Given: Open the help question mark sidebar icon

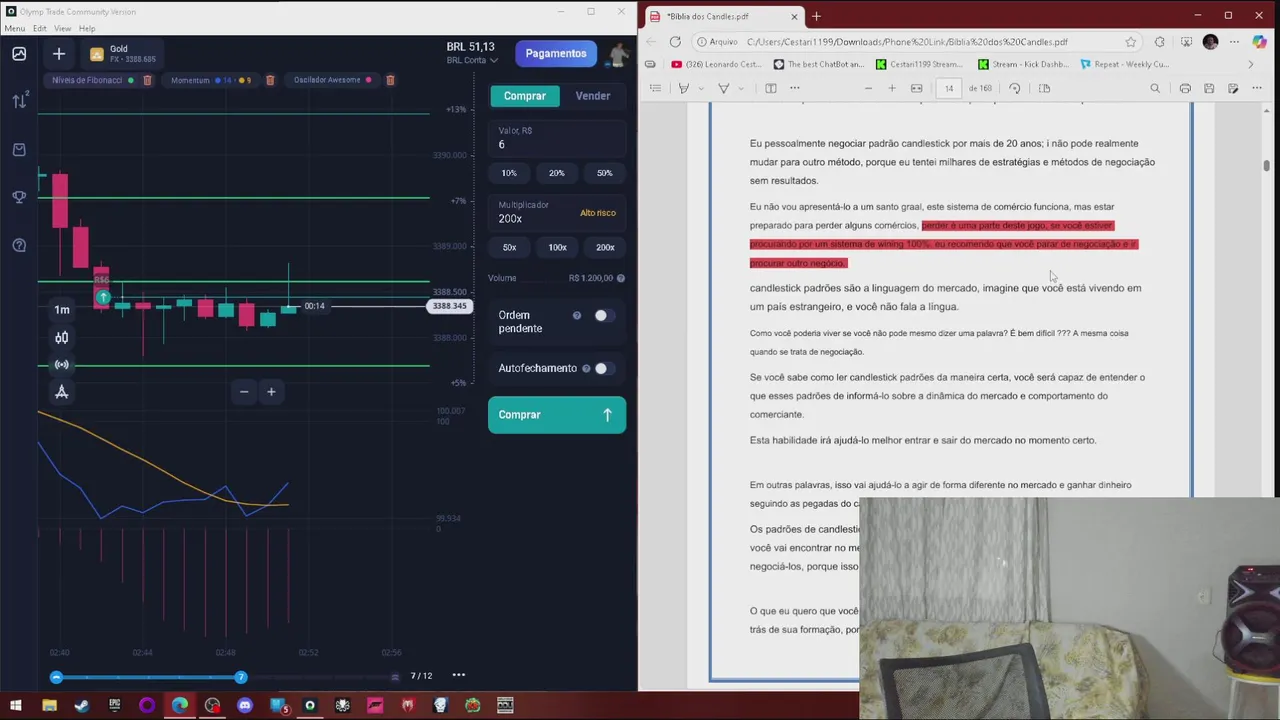Looking at the screenshot, I should click(19, 245).
